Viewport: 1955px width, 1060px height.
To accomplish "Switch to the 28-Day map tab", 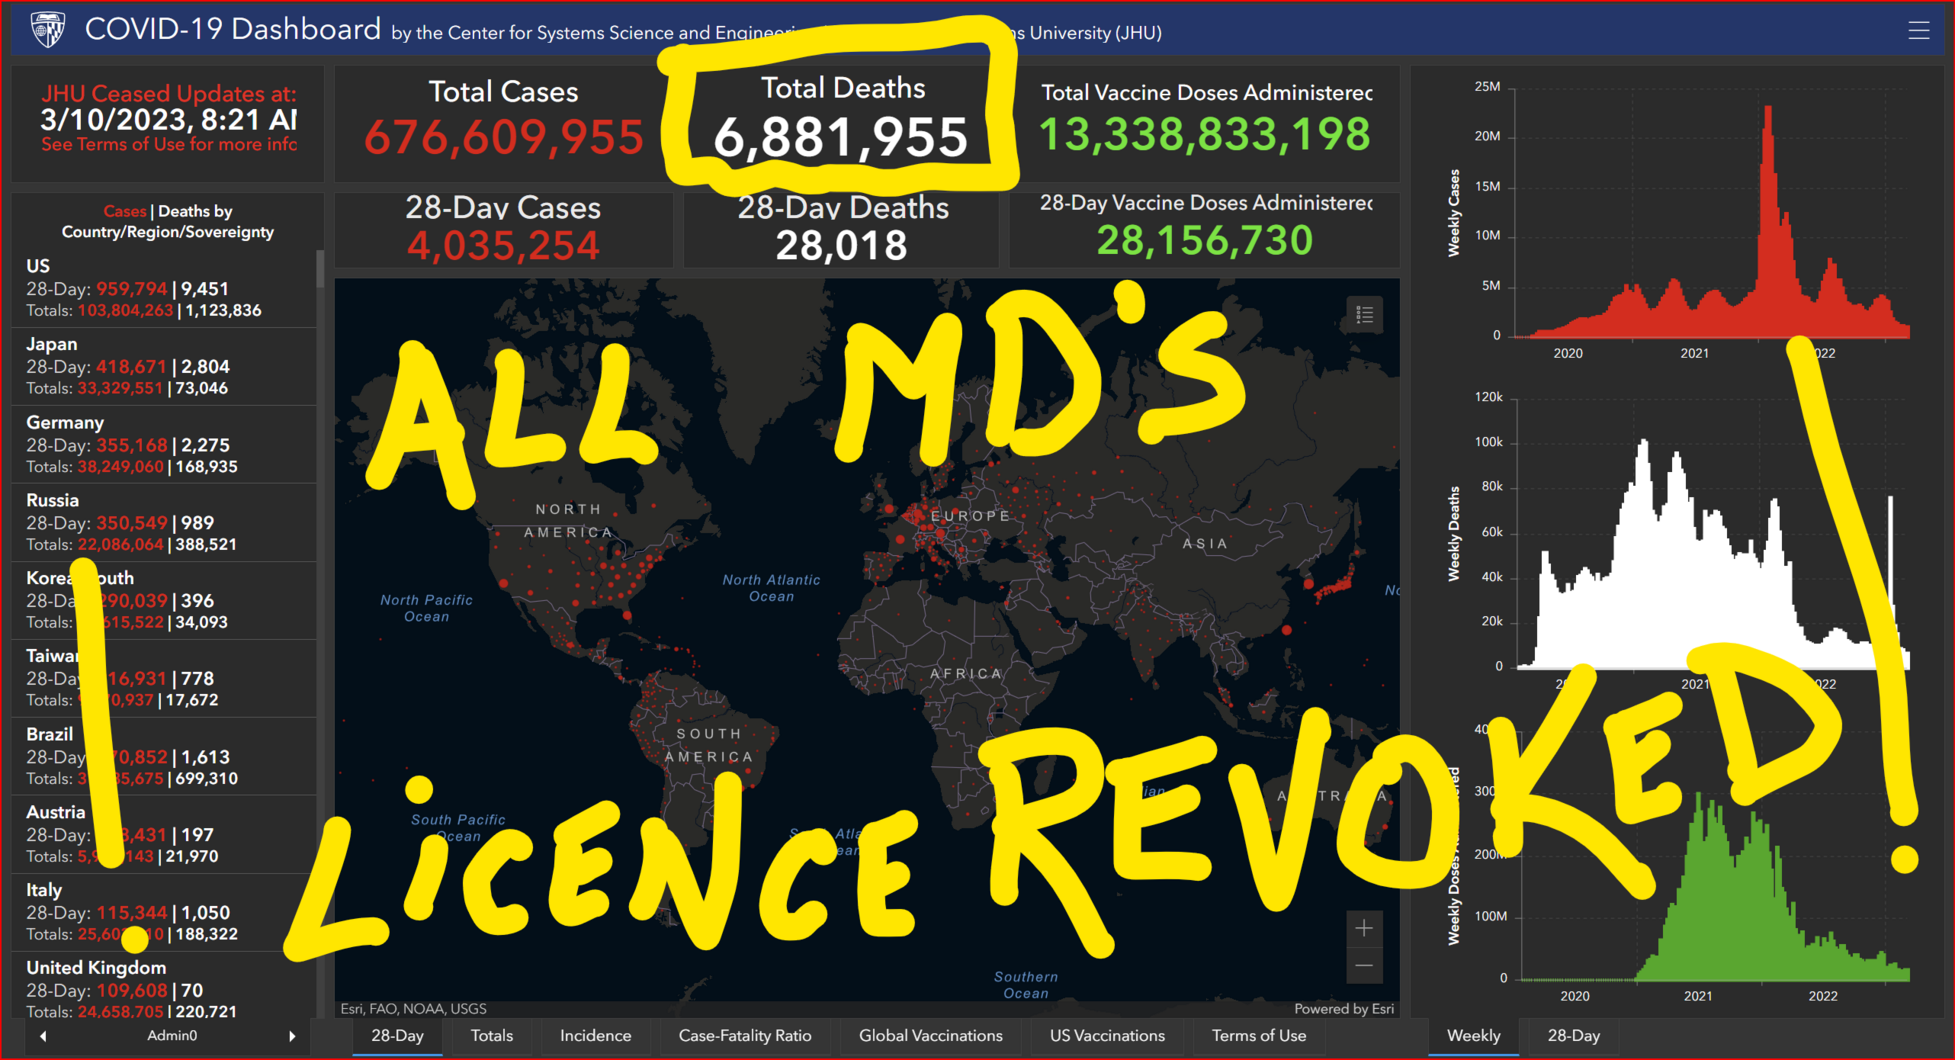I will point(397,1036).
